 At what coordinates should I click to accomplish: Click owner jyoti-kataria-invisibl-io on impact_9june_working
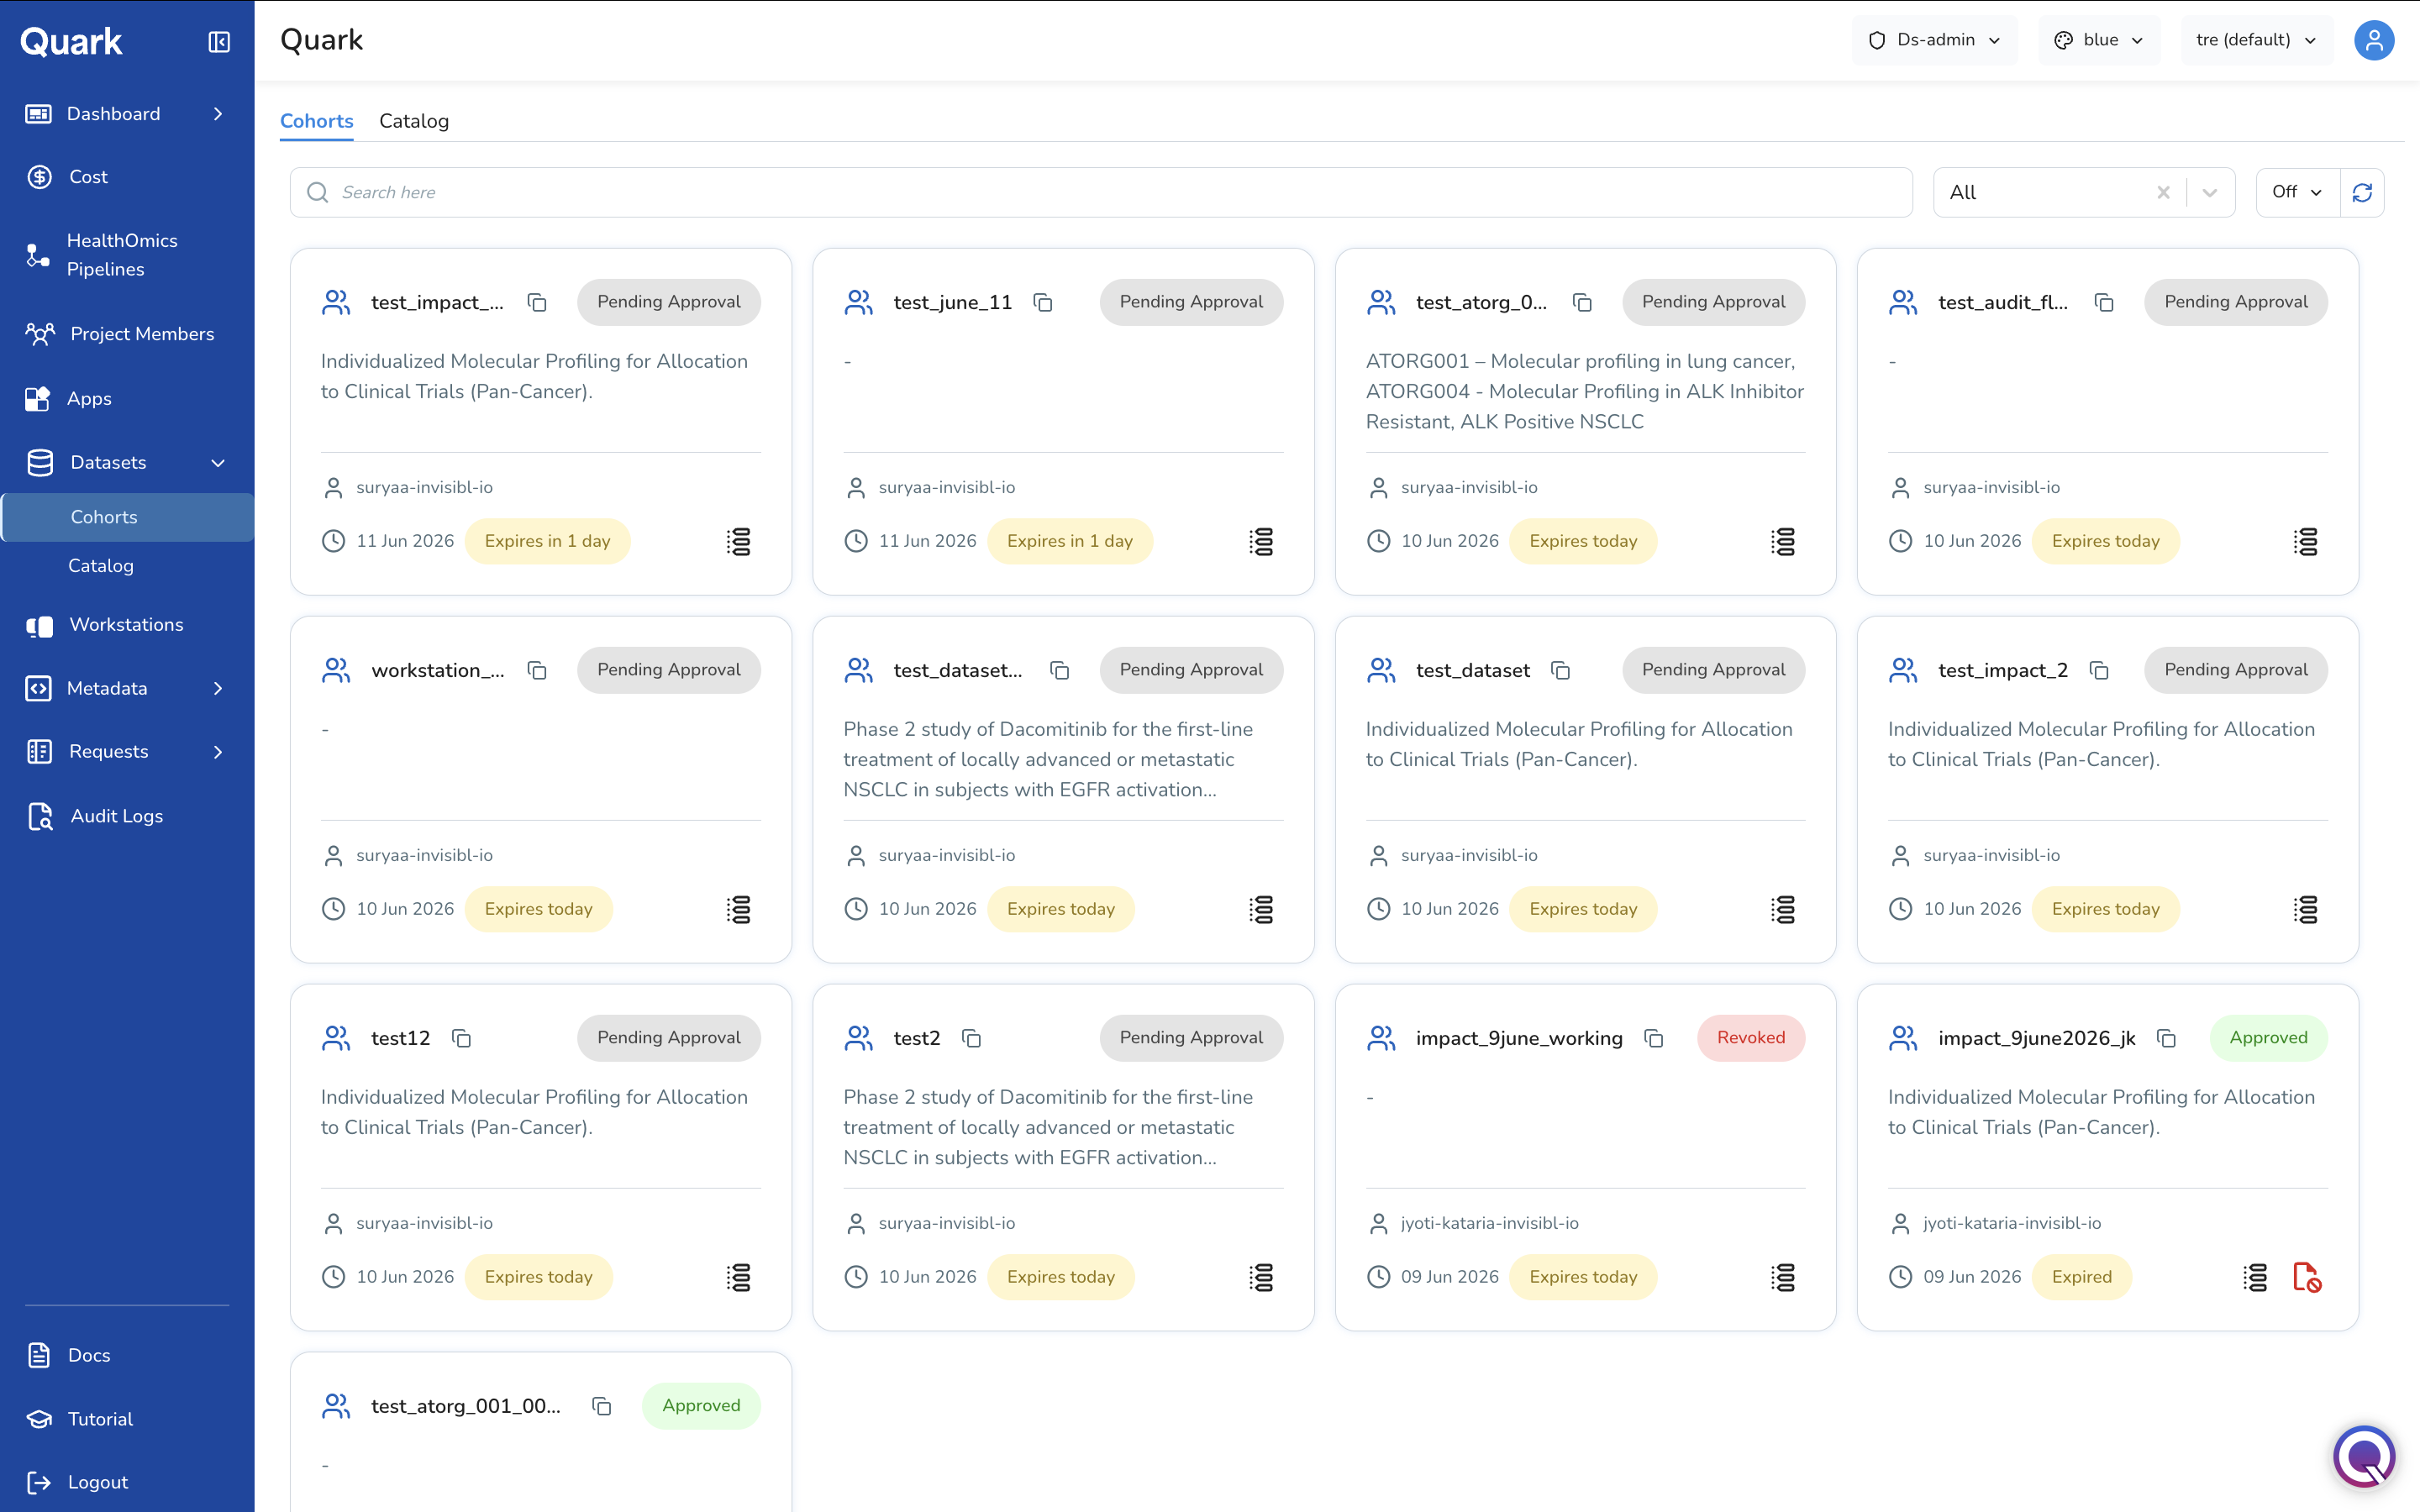(1489, 1223)
